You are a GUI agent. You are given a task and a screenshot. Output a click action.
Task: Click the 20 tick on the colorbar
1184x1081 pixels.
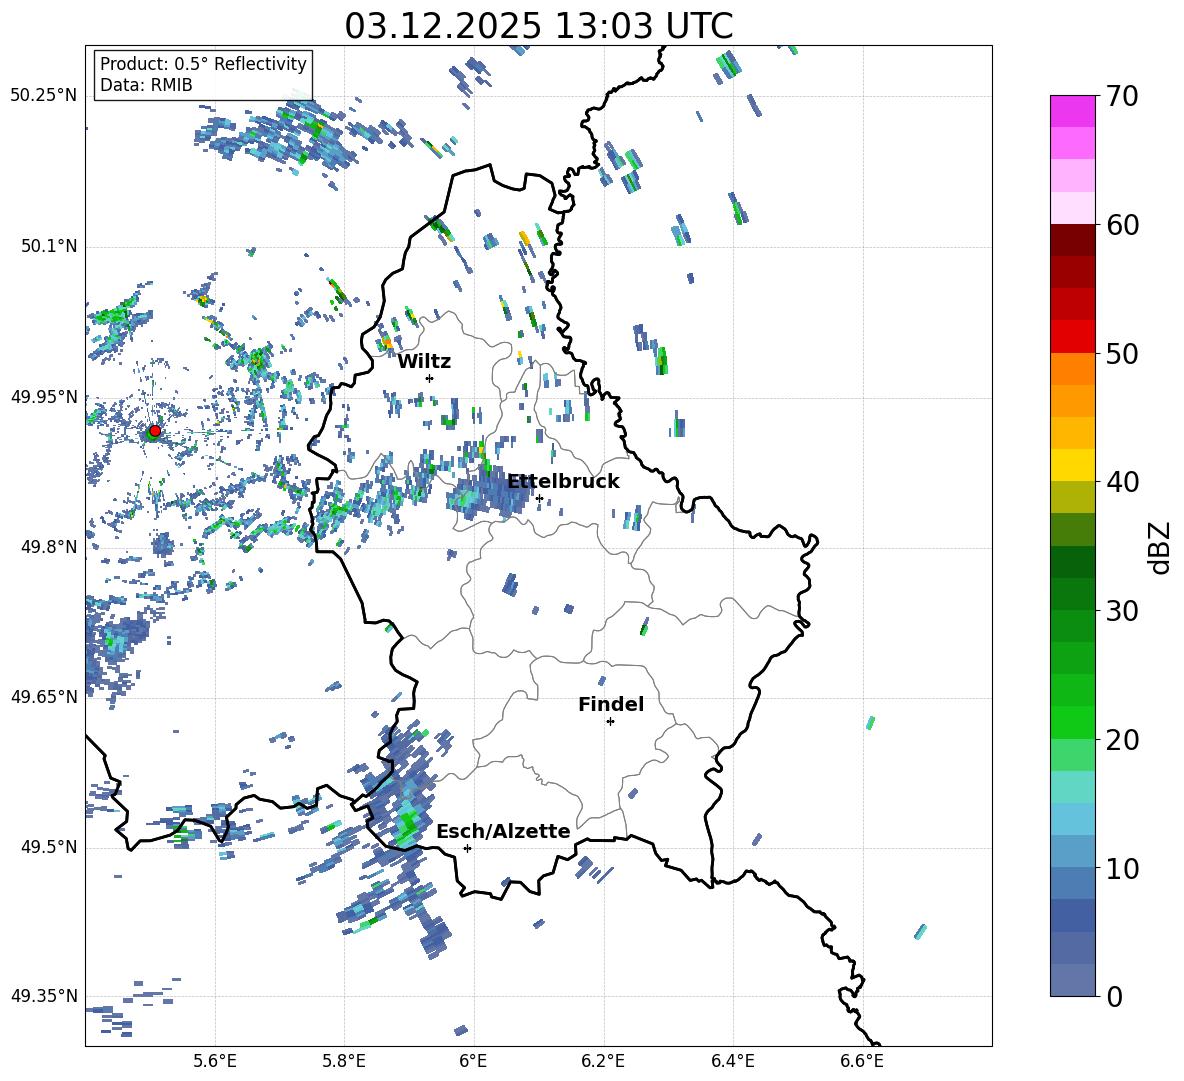tap(1121, 740)
